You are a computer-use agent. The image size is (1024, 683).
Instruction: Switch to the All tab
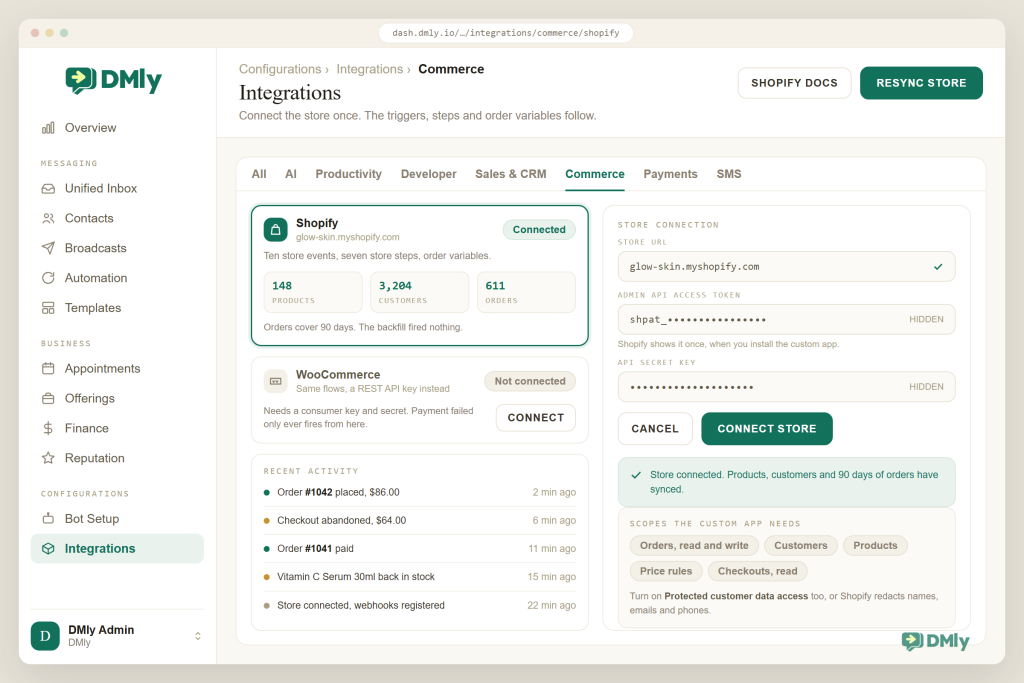click(x=259, y=174)
